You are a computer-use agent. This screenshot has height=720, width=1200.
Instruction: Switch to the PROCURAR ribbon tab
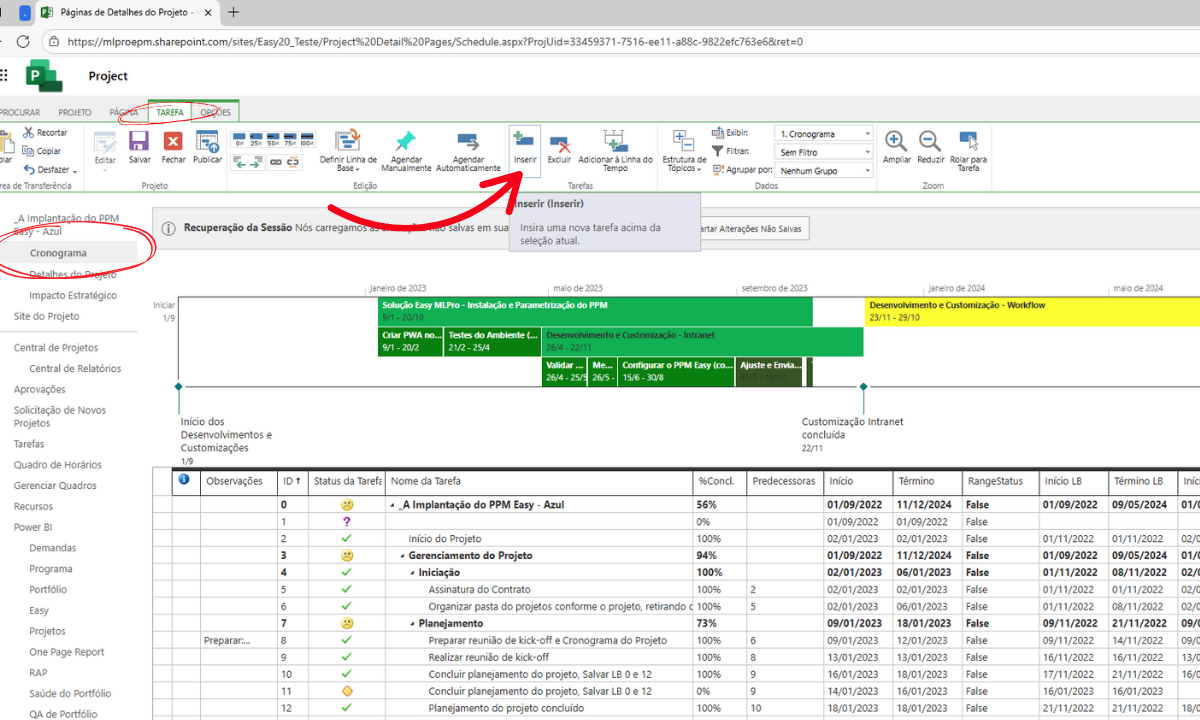click(20, 112)
